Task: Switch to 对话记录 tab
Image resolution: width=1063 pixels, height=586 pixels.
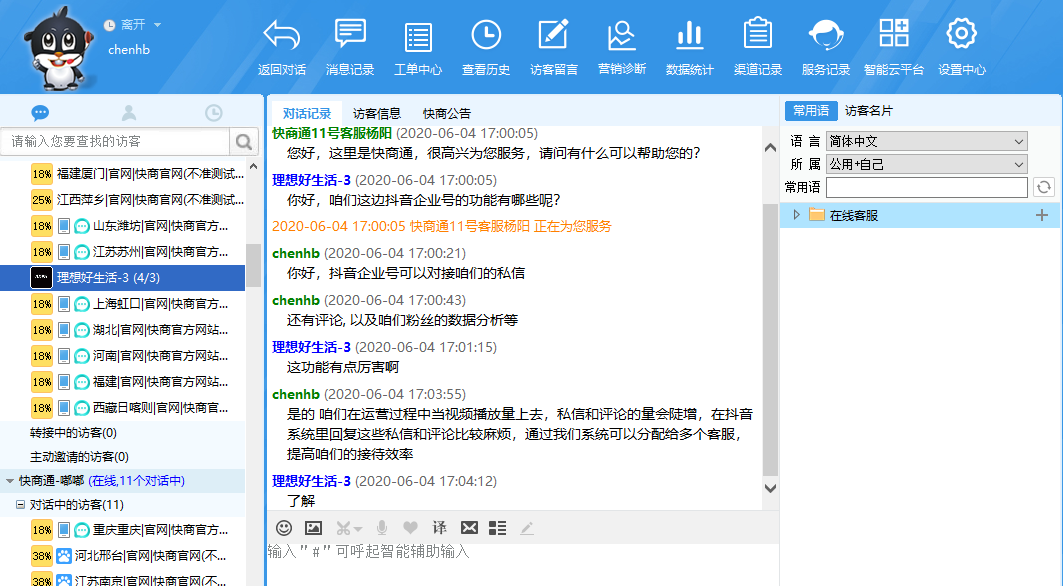Action: click(x=306, y=113)
